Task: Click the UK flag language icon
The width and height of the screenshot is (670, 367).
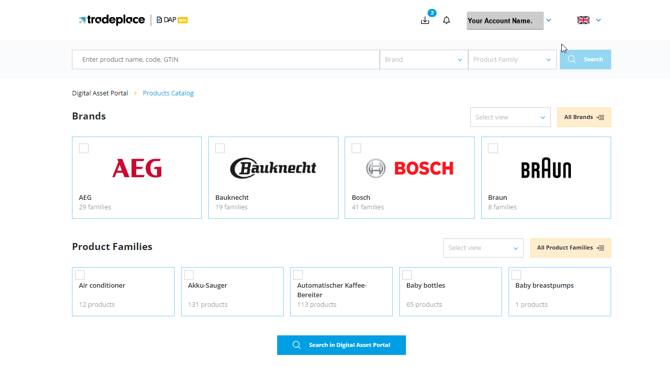Action: point(583,20)
